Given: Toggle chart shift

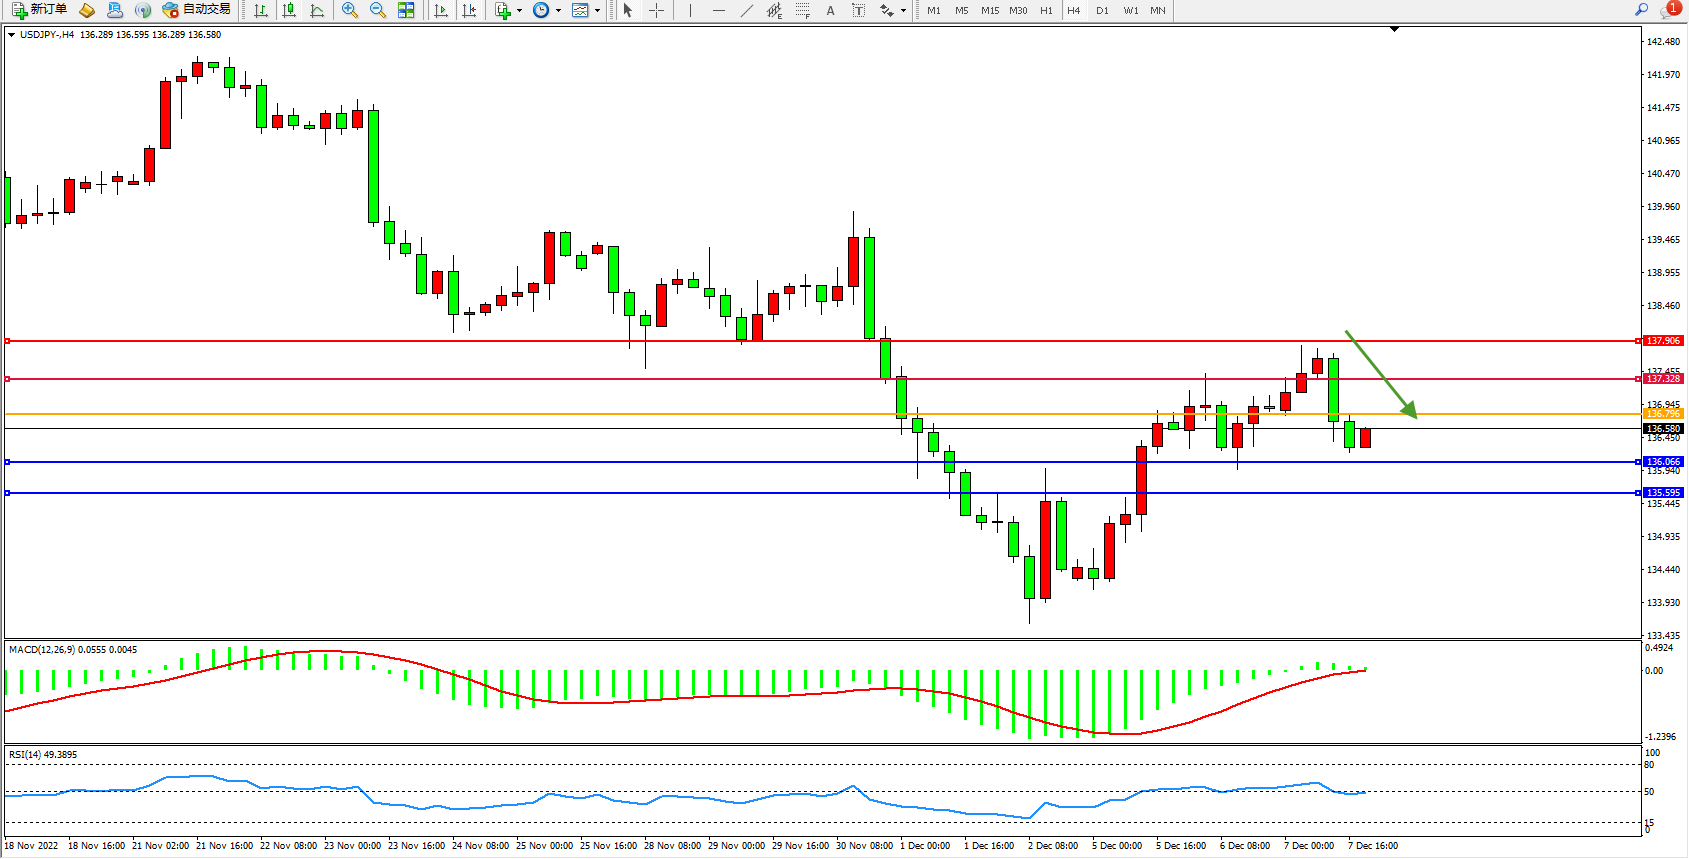Looking at the screenshot, I should (469, 10).
